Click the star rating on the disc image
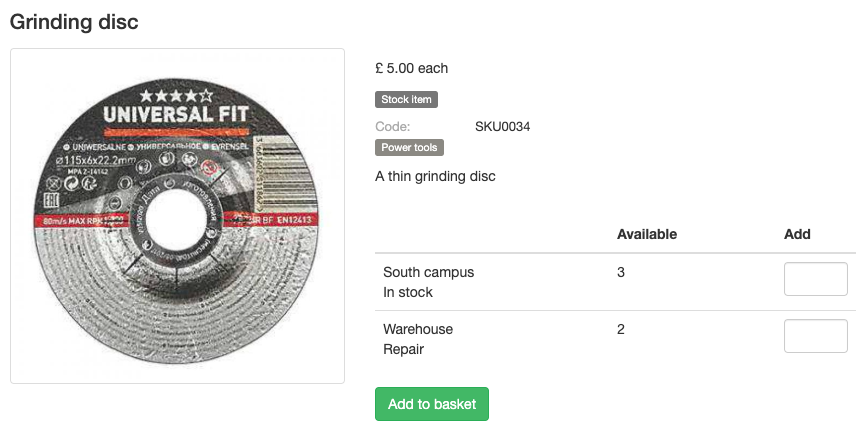865x434 pixels. pos(176,95)
